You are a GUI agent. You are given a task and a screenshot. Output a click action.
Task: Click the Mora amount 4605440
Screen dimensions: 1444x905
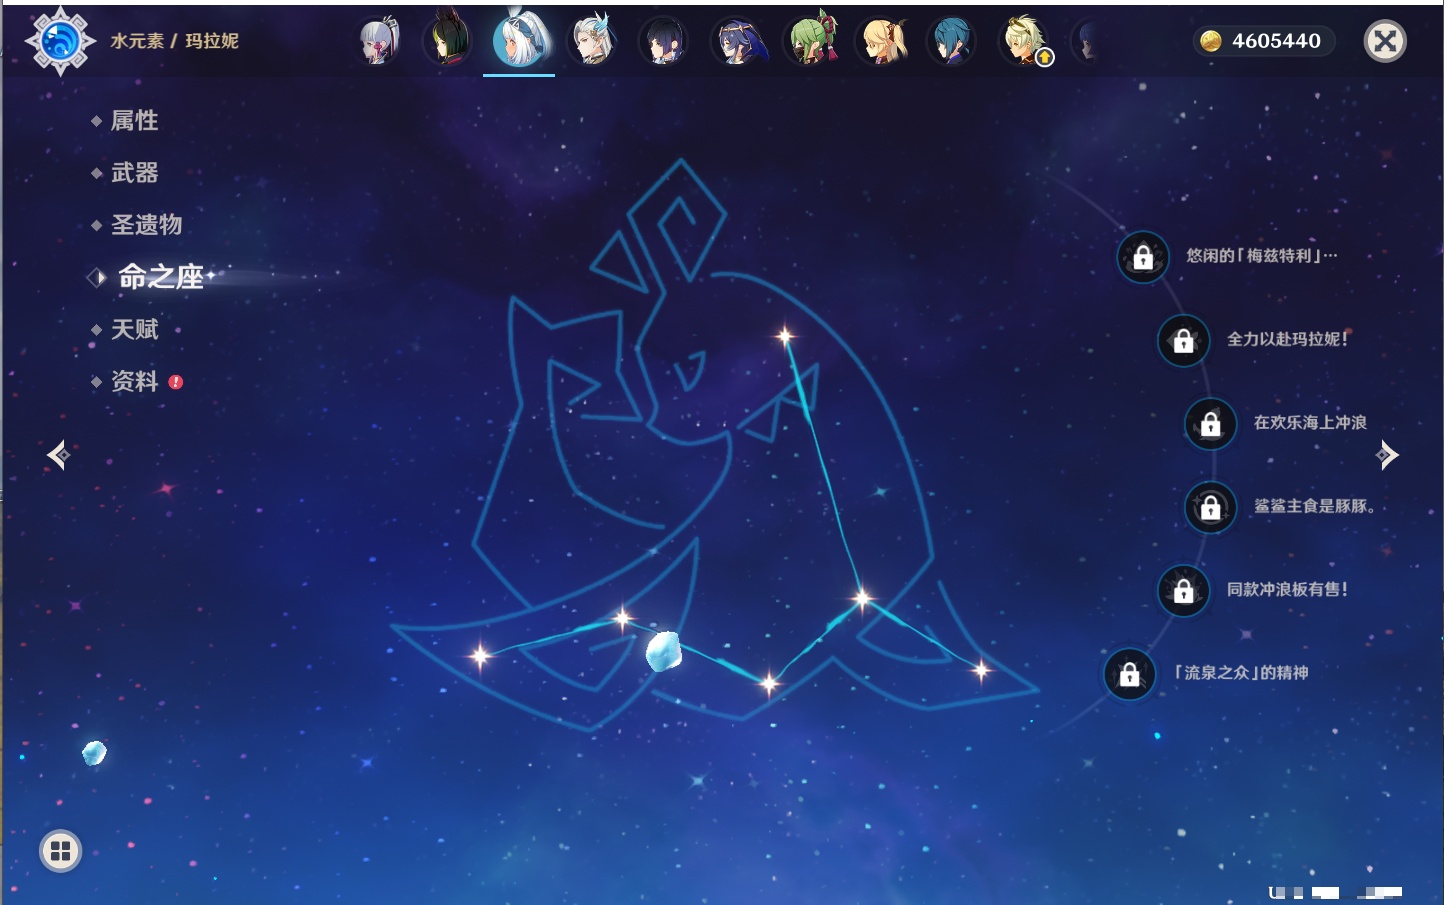[1276, 41]
